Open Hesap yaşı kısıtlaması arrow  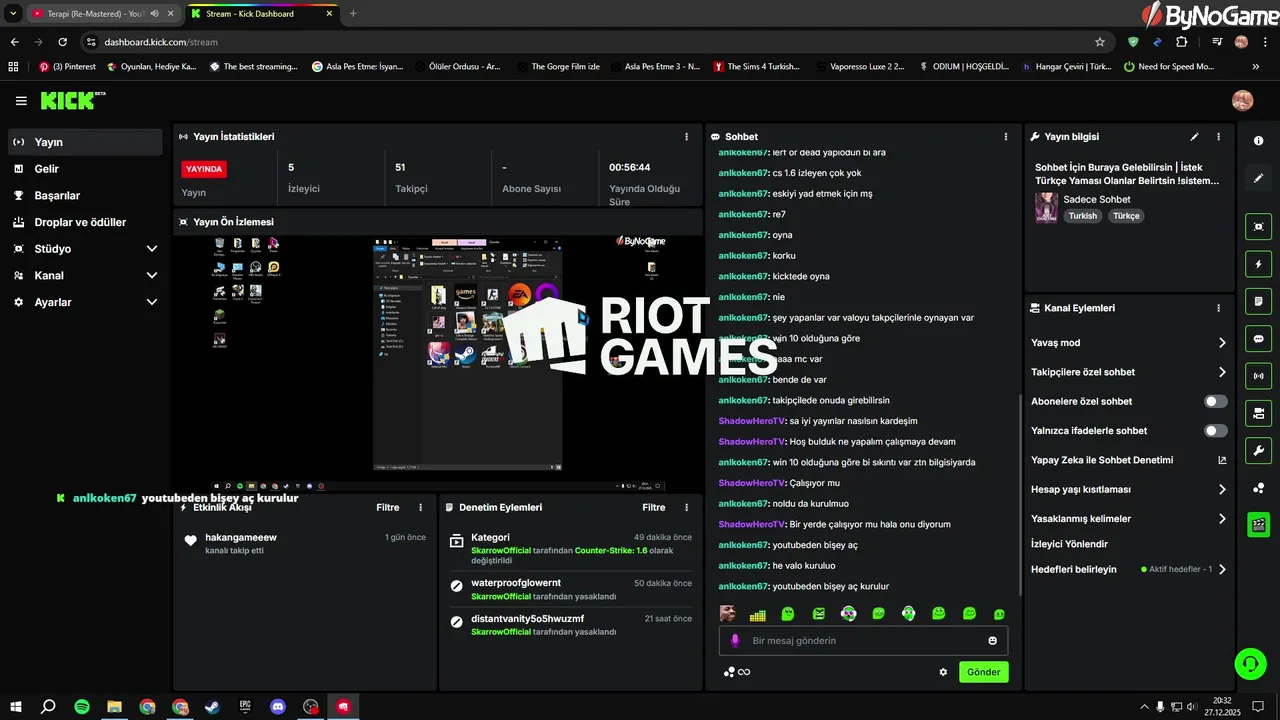coord(1222,490)
